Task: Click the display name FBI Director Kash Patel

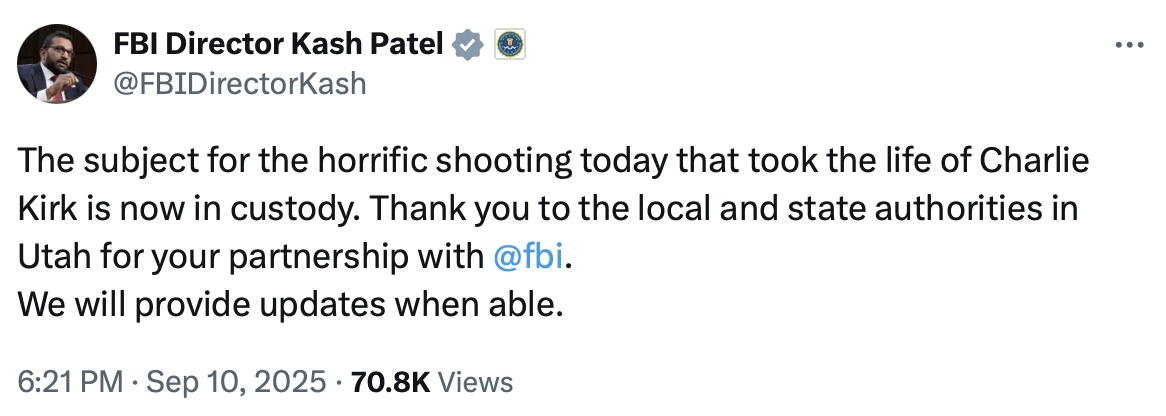Action: point(280,44)
